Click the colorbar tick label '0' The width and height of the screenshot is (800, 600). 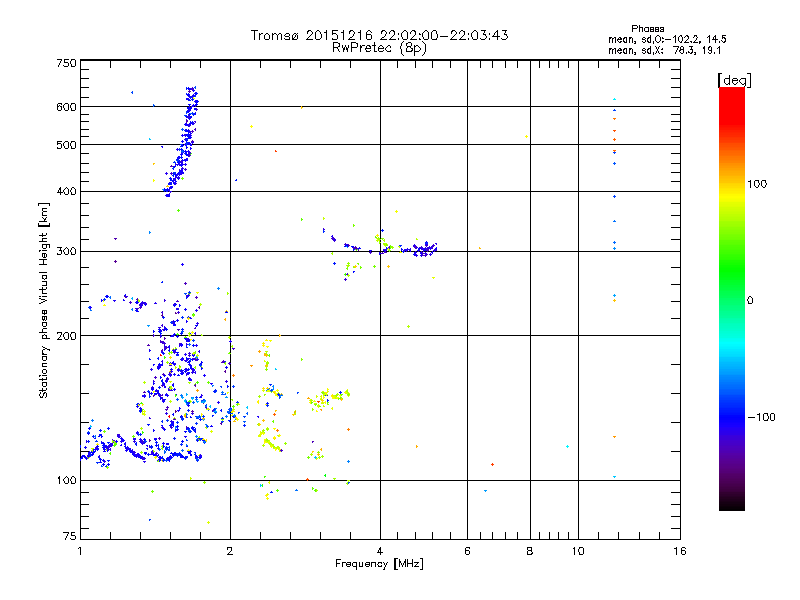750,301
